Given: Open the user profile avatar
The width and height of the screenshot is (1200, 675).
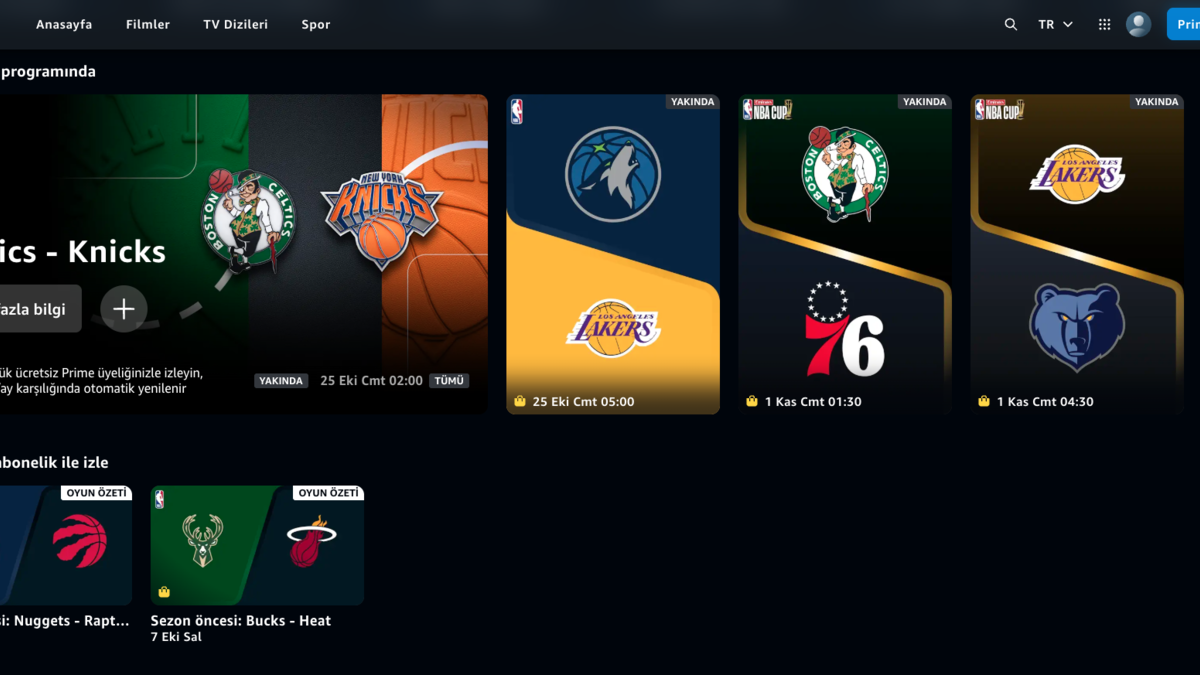Looking at the screenshot, I should point(1138,24).
